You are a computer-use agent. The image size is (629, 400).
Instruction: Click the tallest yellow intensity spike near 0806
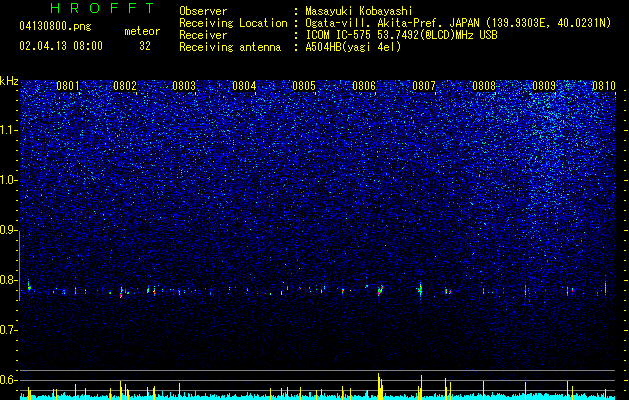tap(378, 386)
